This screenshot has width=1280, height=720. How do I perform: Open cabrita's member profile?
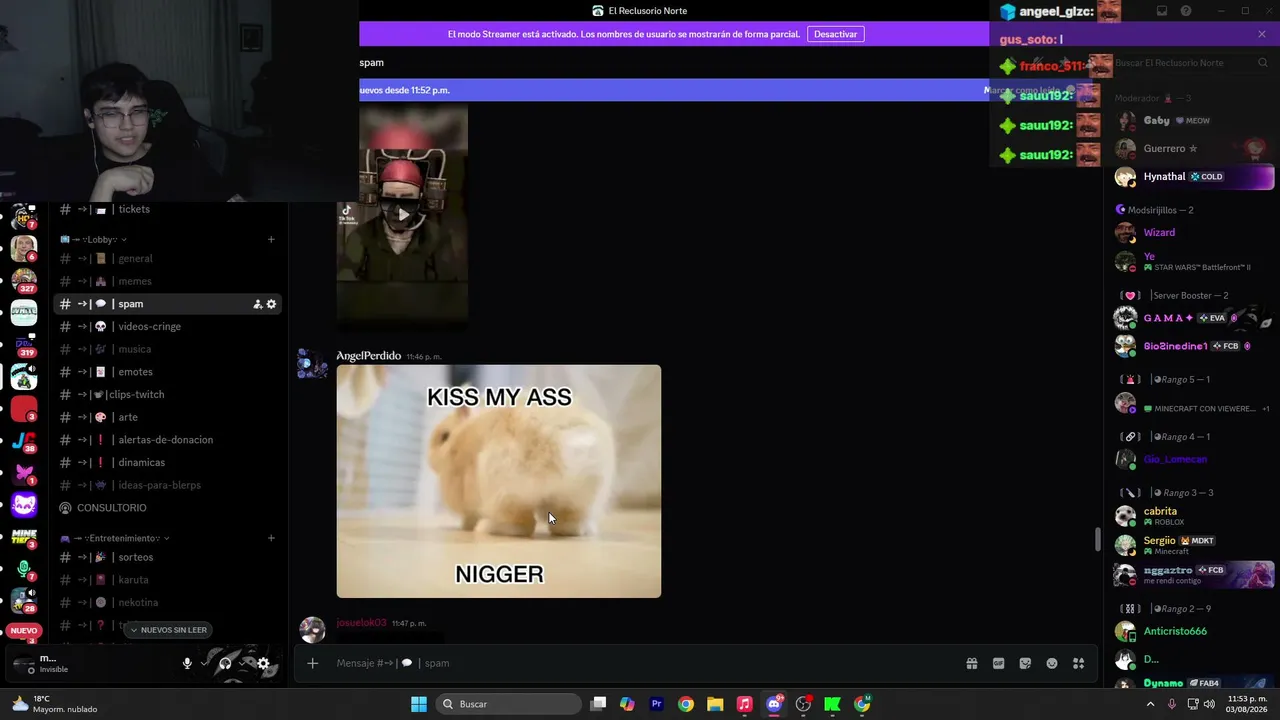click(1194, 516)
